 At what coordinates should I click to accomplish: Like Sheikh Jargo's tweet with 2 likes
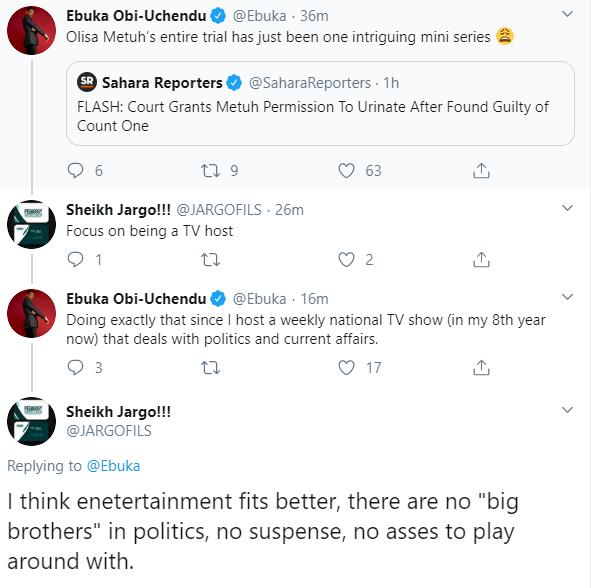coord(346,259)
